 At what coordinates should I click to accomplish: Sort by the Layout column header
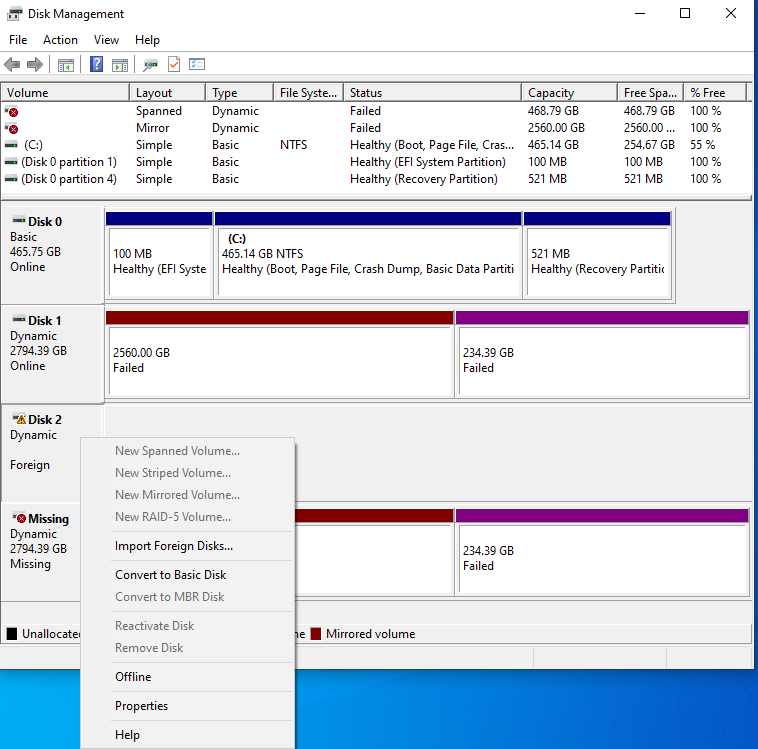click(x=168, y=92)
